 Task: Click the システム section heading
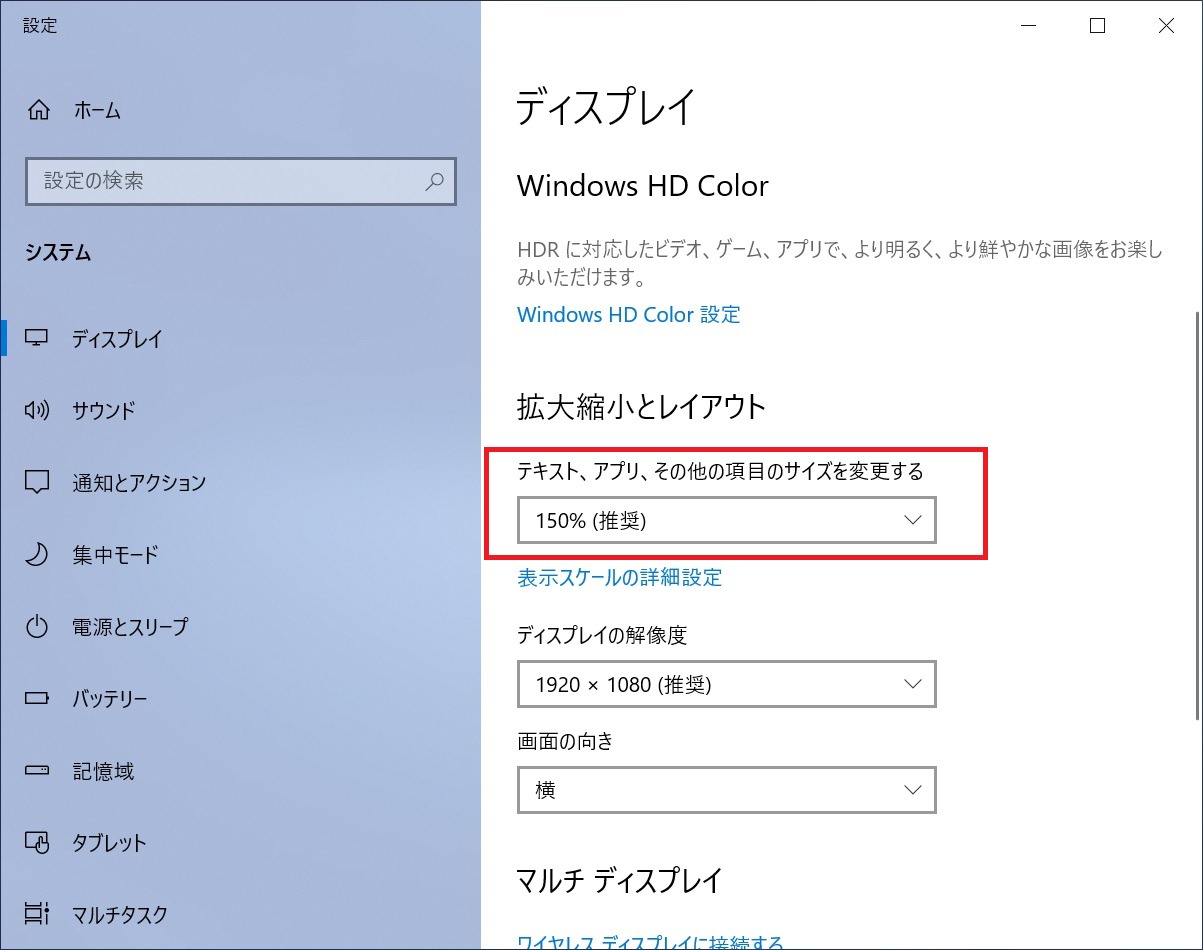(58, 253)
